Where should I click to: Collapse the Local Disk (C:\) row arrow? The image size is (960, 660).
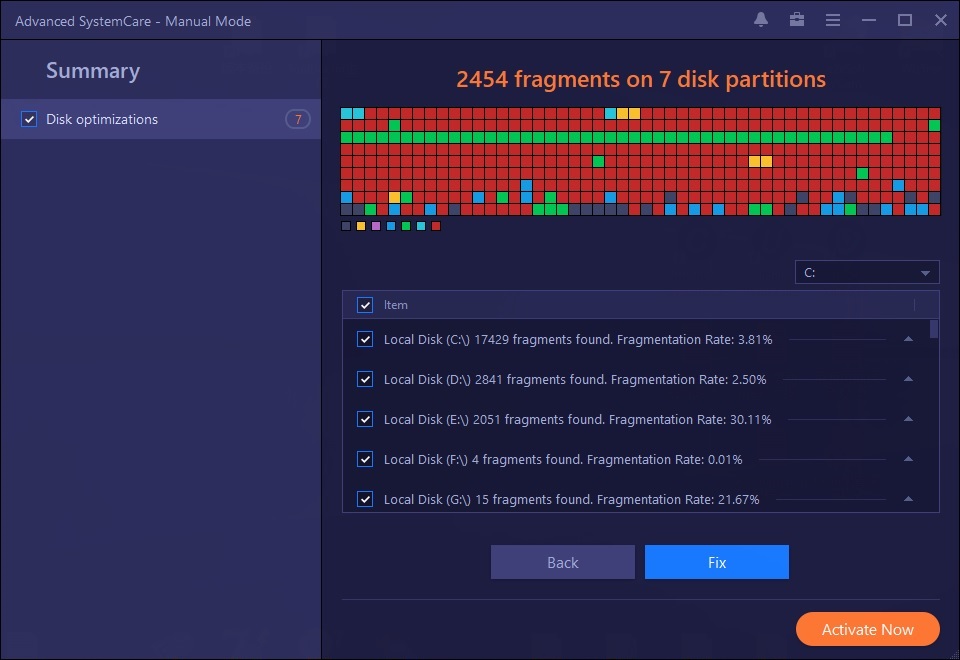(909, 339)
